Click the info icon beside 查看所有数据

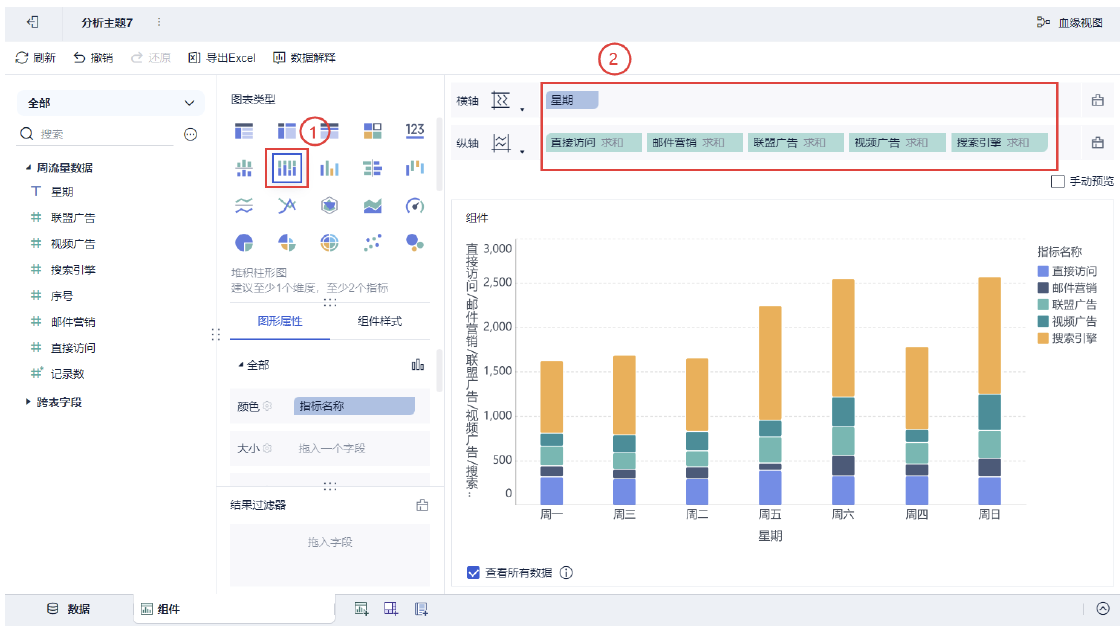(566, 572)
